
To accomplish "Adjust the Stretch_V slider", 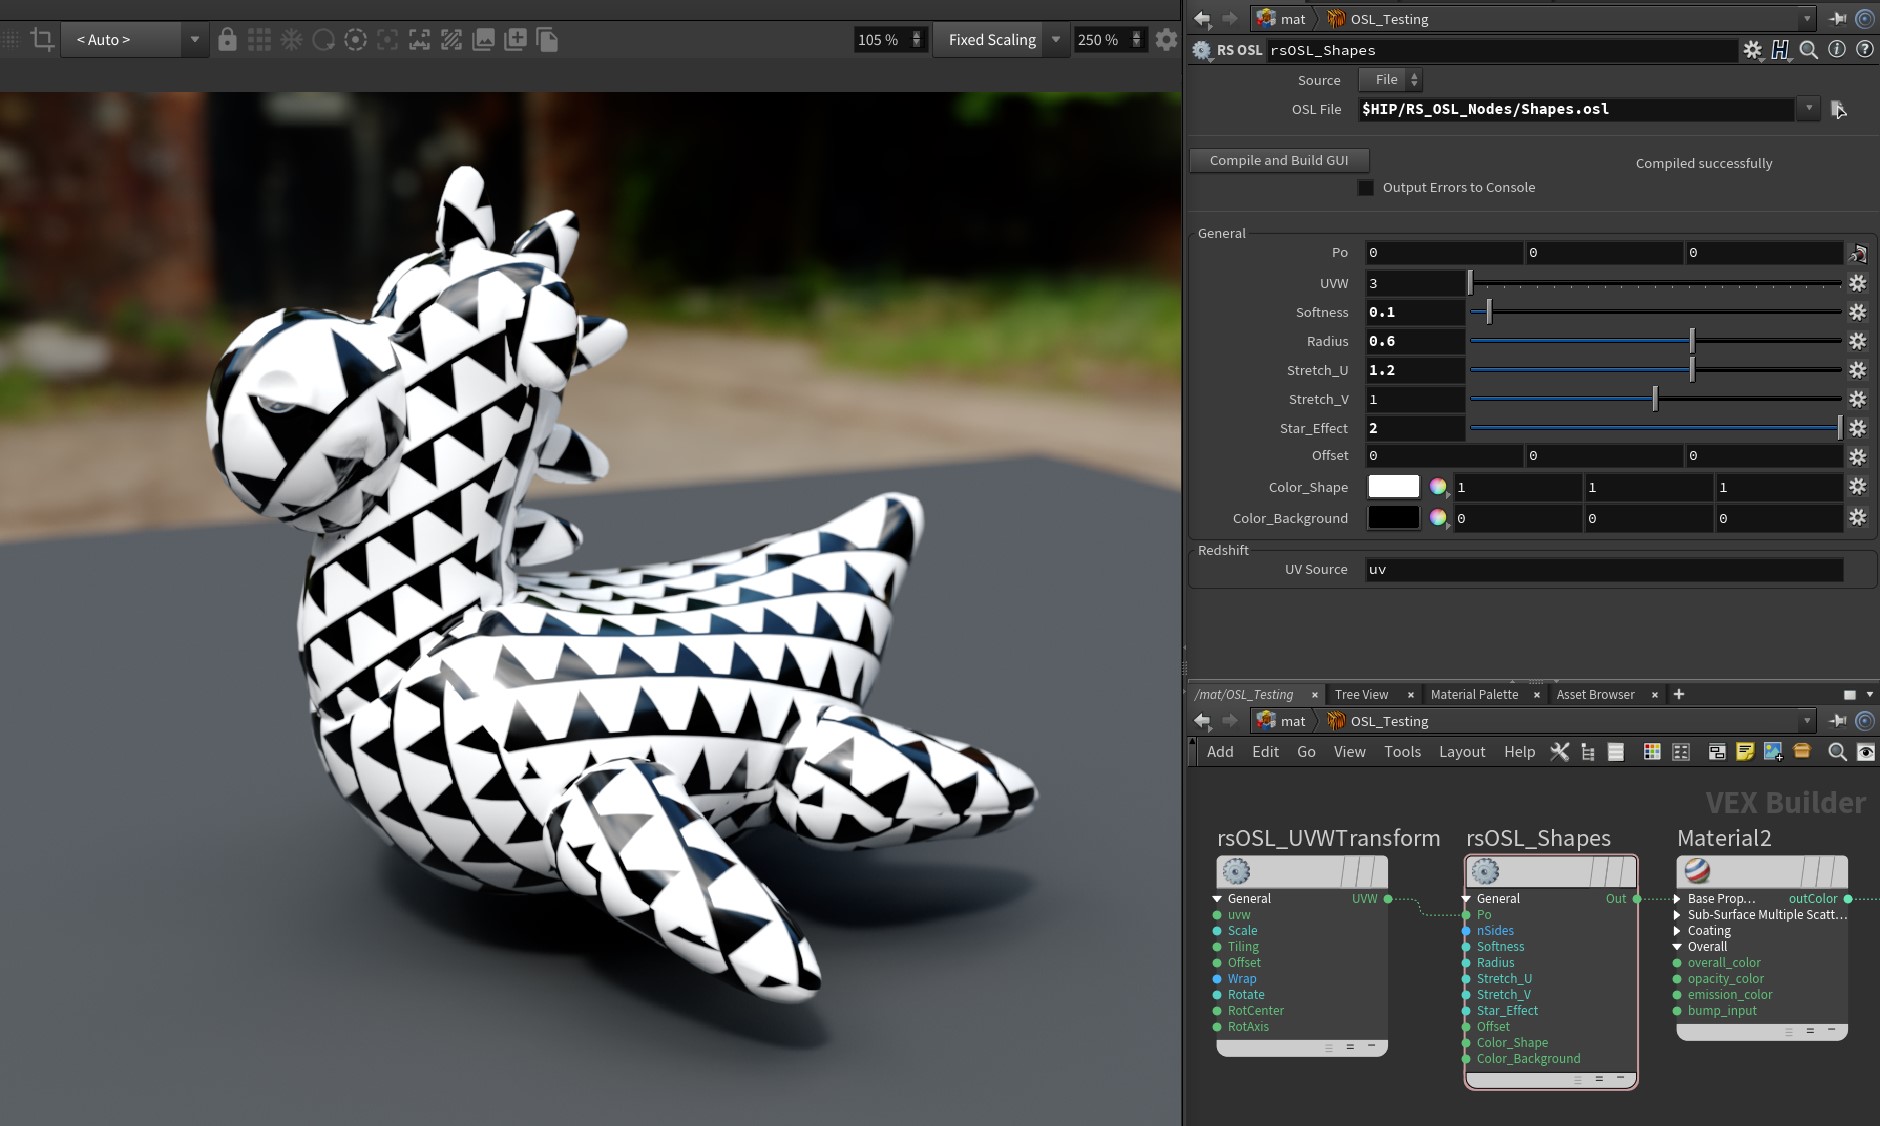I will 1655,399.
